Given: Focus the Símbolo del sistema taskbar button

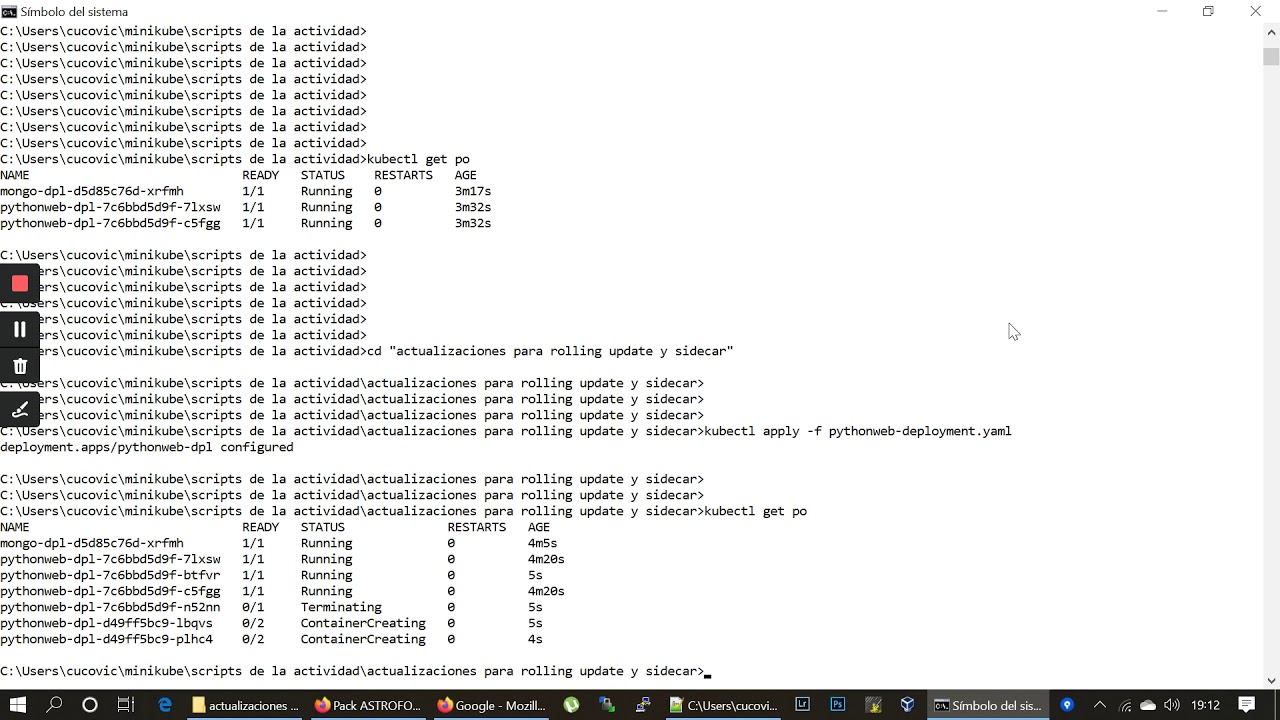Looking at the screenshot, I should 988,705.
